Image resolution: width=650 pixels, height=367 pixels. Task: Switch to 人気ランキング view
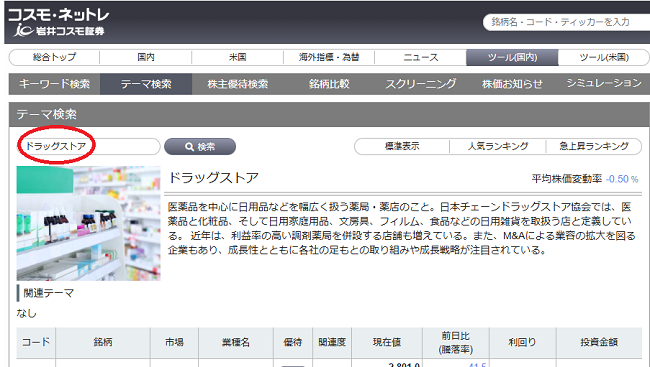pos(498,146)
